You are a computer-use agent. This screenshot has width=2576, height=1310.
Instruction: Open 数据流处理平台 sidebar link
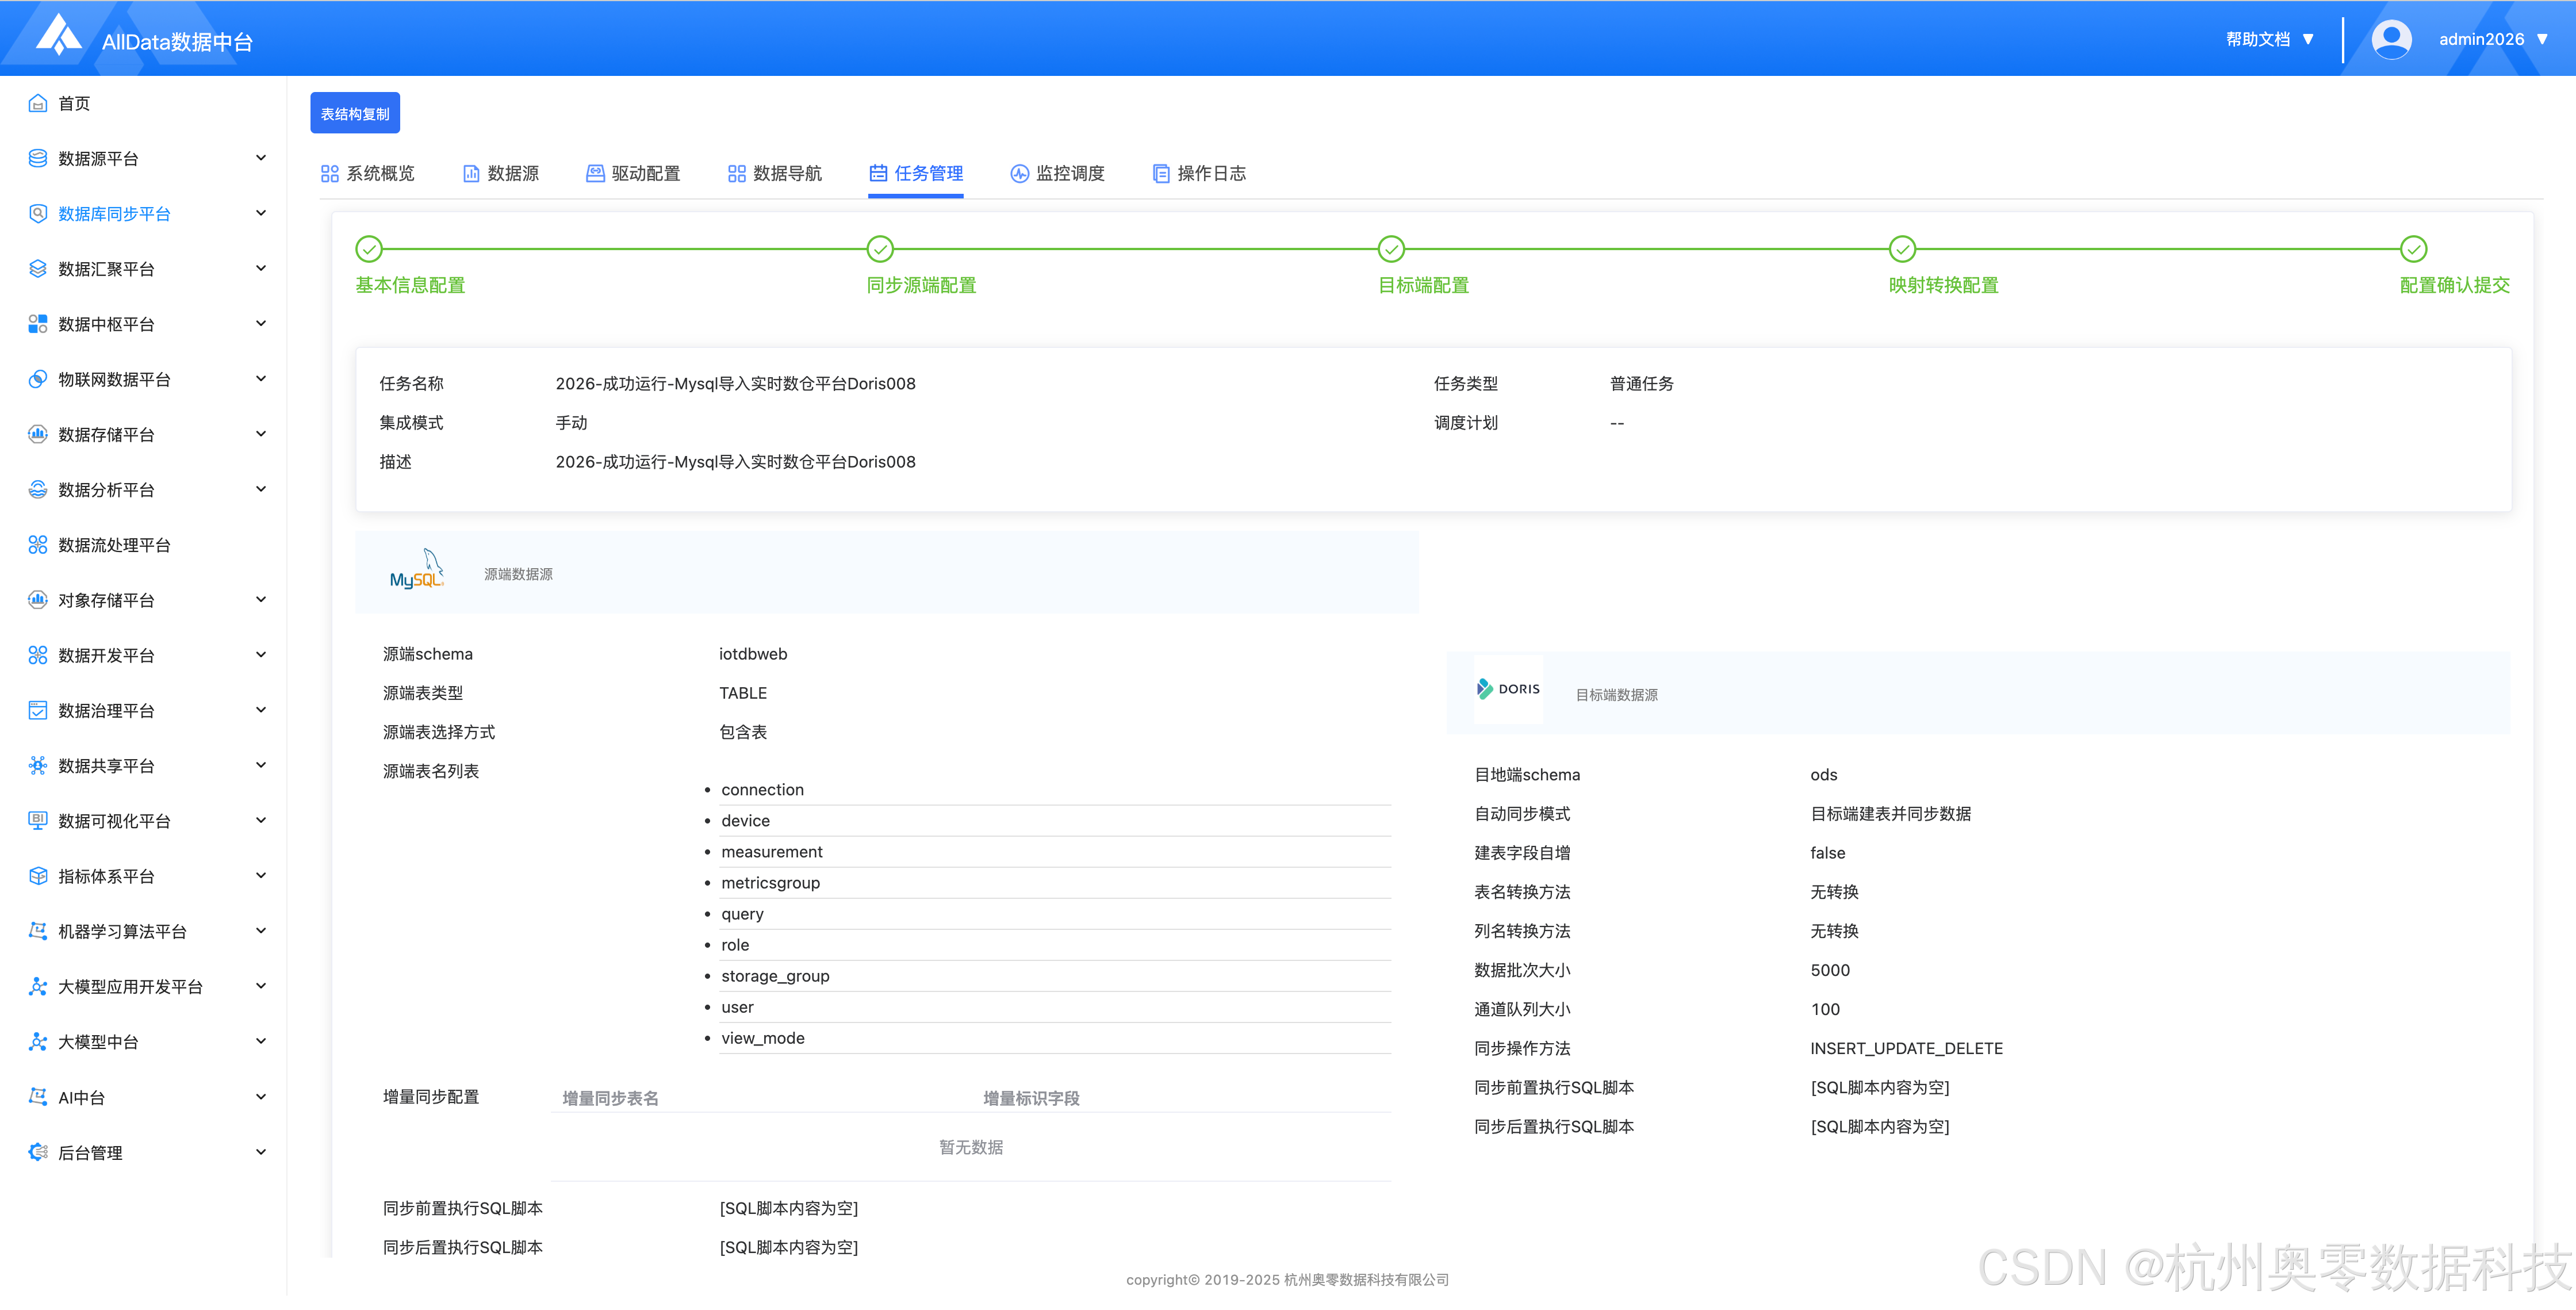pos(114,545)
